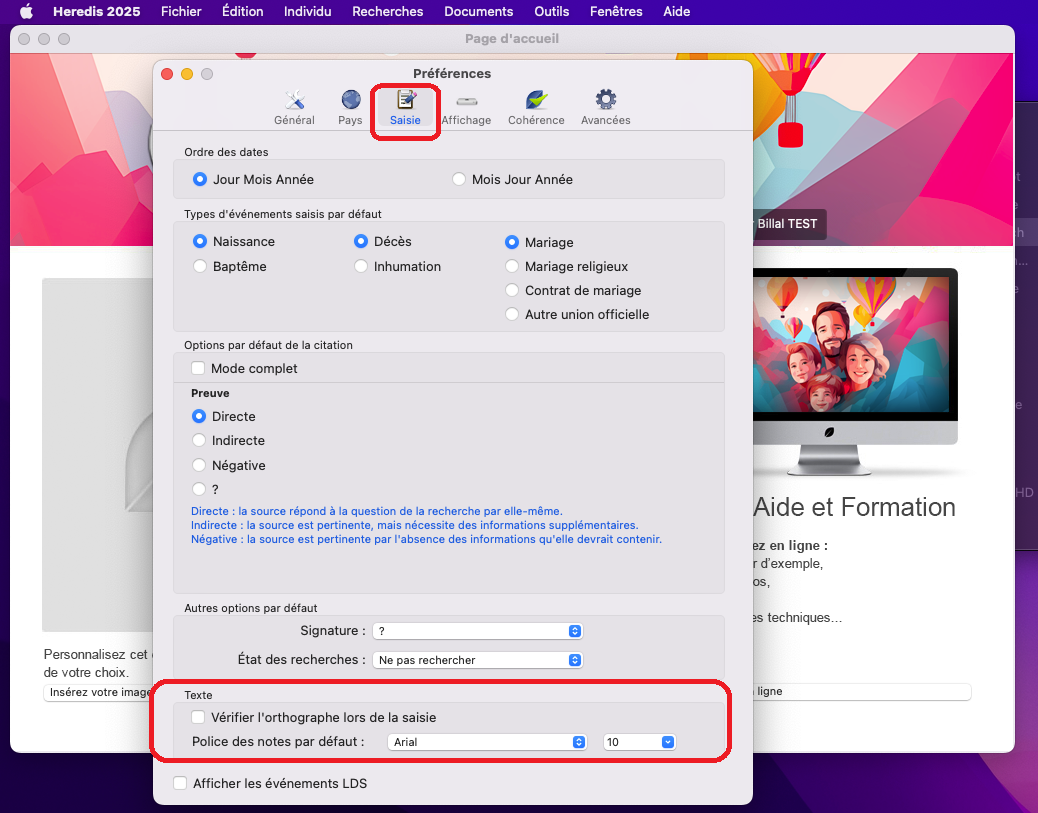Select the Indirecte proof option
The width and height of the screenshot is (1038, 813).
pos(199,441)
